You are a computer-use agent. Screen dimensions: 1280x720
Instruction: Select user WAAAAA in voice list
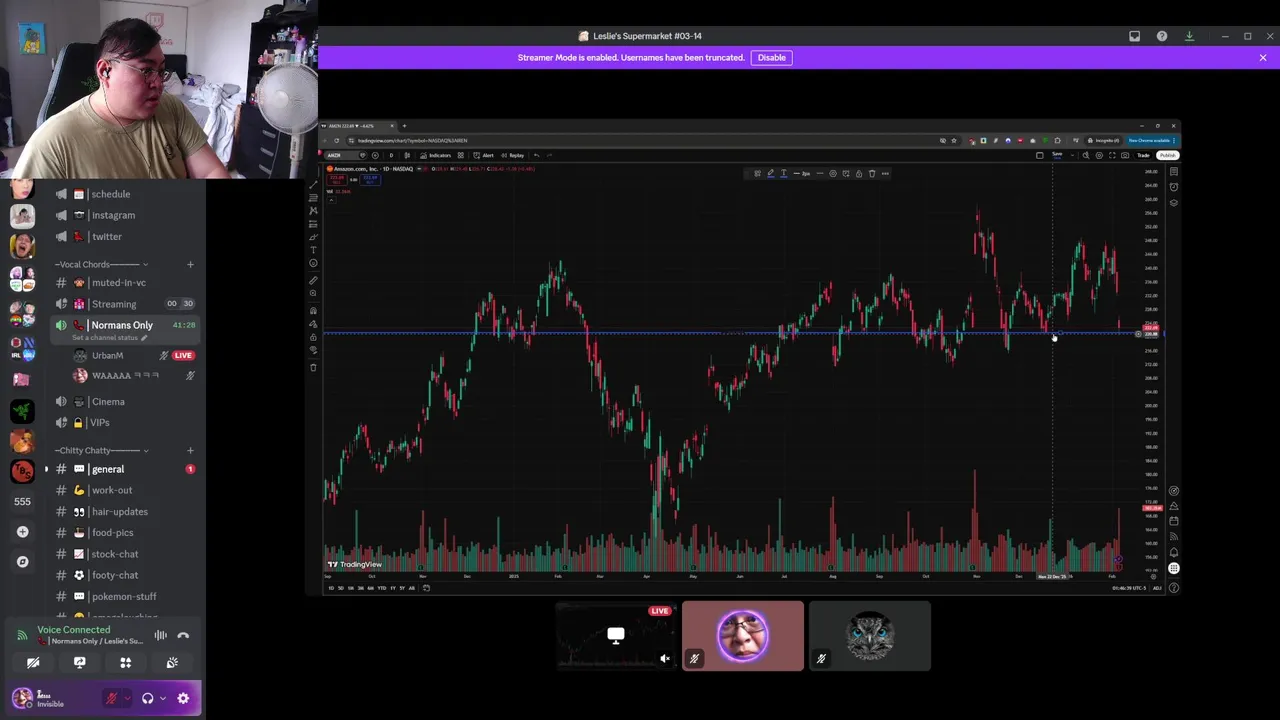point(124,376)
